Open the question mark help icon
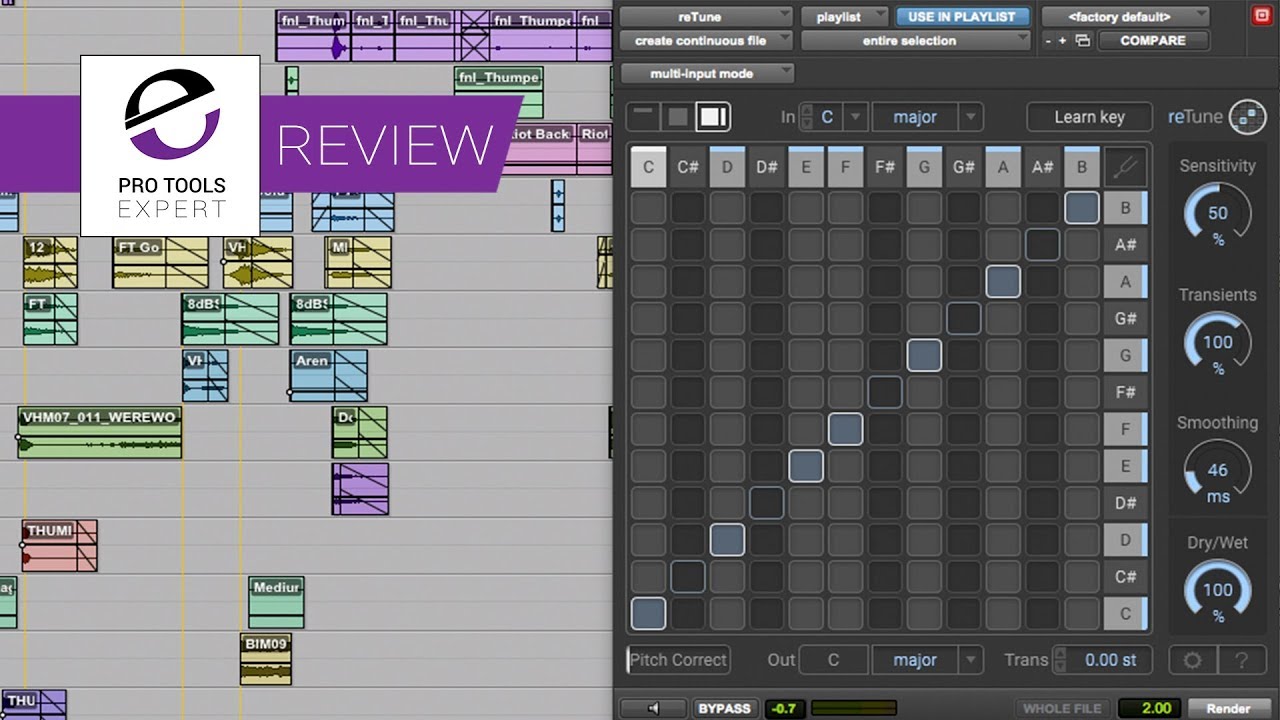 tap(1240, 660)
